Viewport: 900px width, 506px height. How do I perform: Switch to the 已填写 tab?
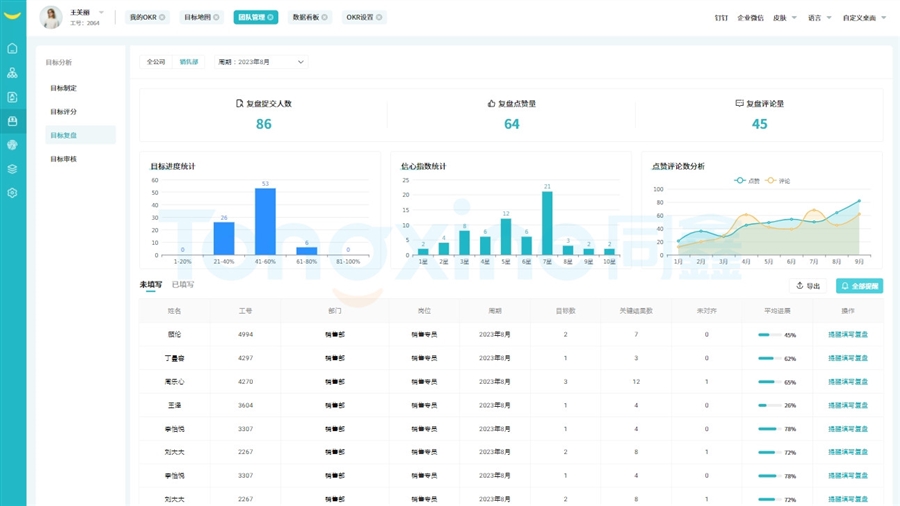point(183,285)
